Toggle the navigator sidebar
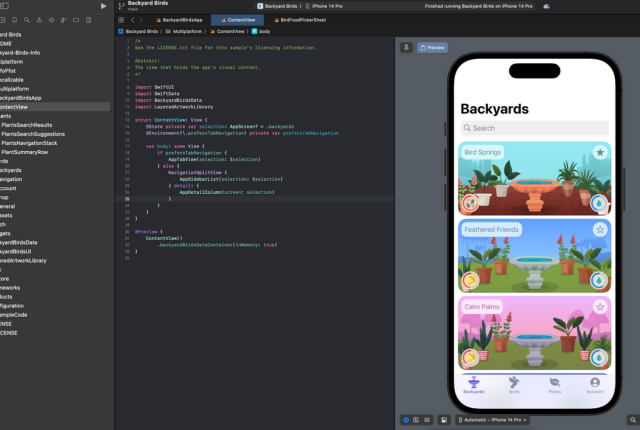This screenshot has height=430, width=640. (x=4, y=6)
